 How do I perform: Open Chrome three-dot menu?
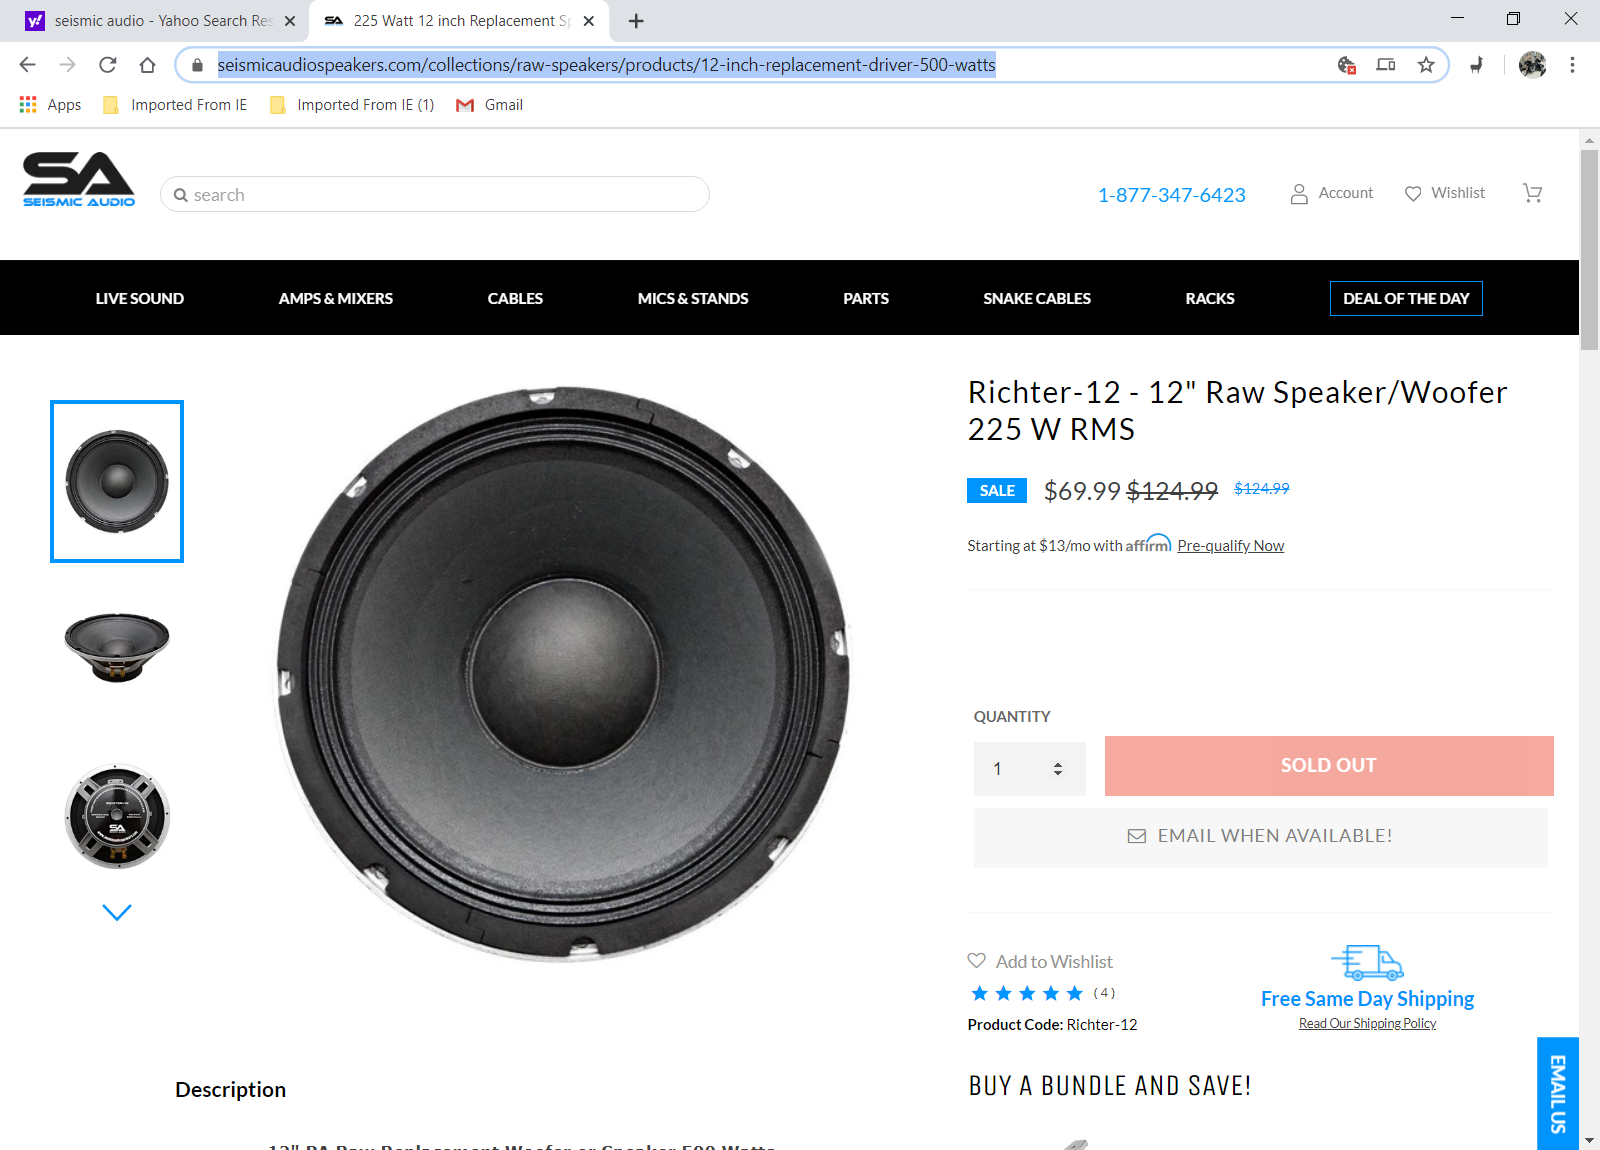(x=1572, y=65)
